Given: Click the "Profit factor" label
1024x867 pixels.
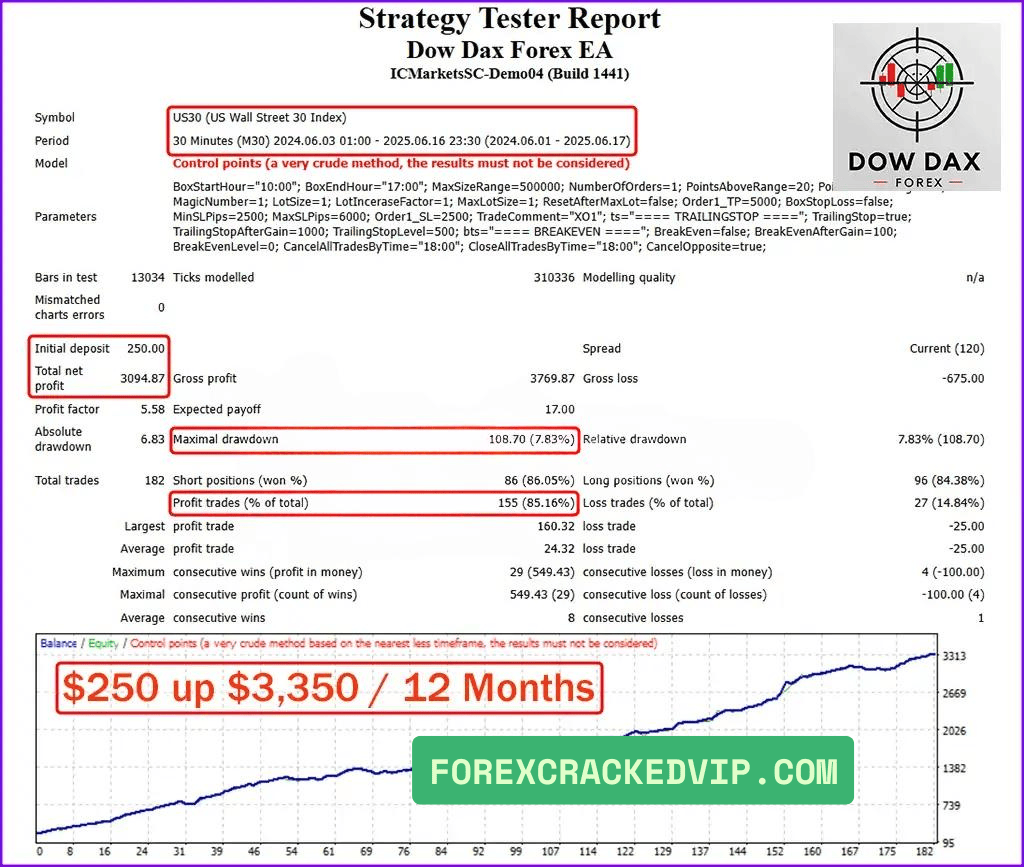Looking at the screenshot, I should coord(67,409).
